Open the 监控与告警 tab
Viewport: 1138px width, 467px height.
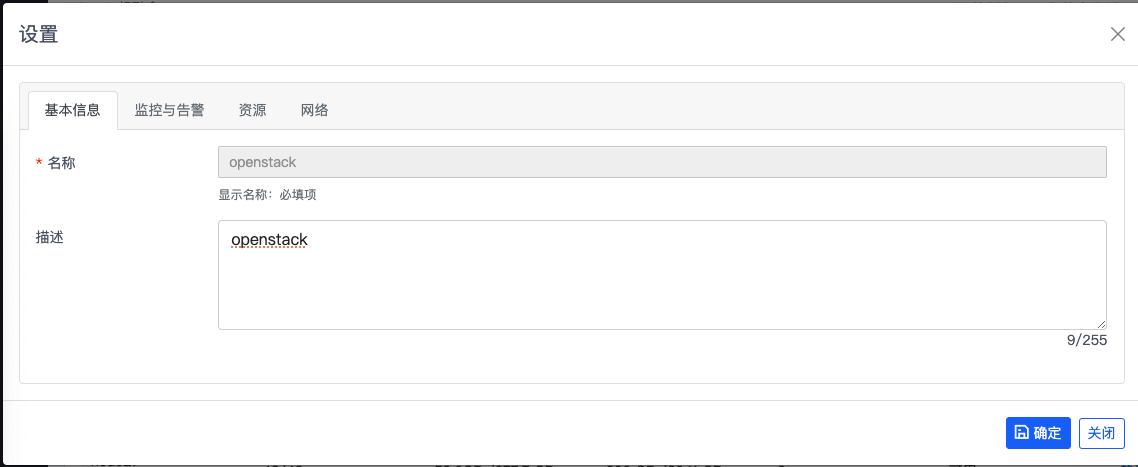click(x=169, y=110)
